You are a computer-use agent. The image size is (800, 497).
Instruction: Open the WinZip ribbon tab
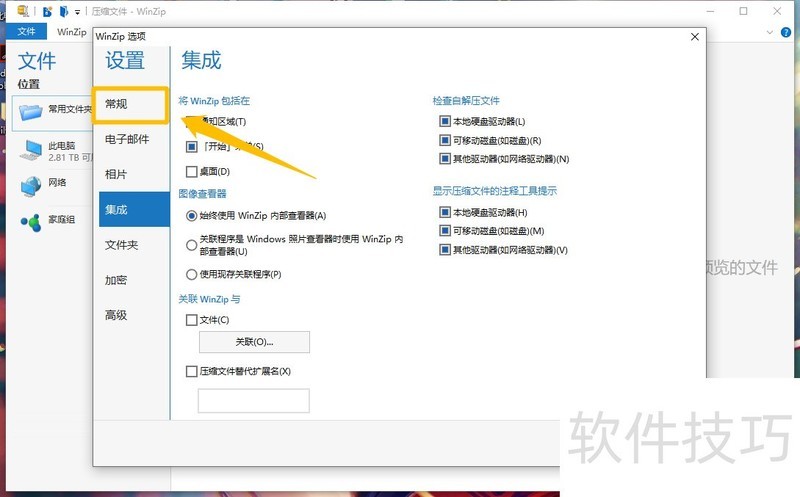[71, 32]
